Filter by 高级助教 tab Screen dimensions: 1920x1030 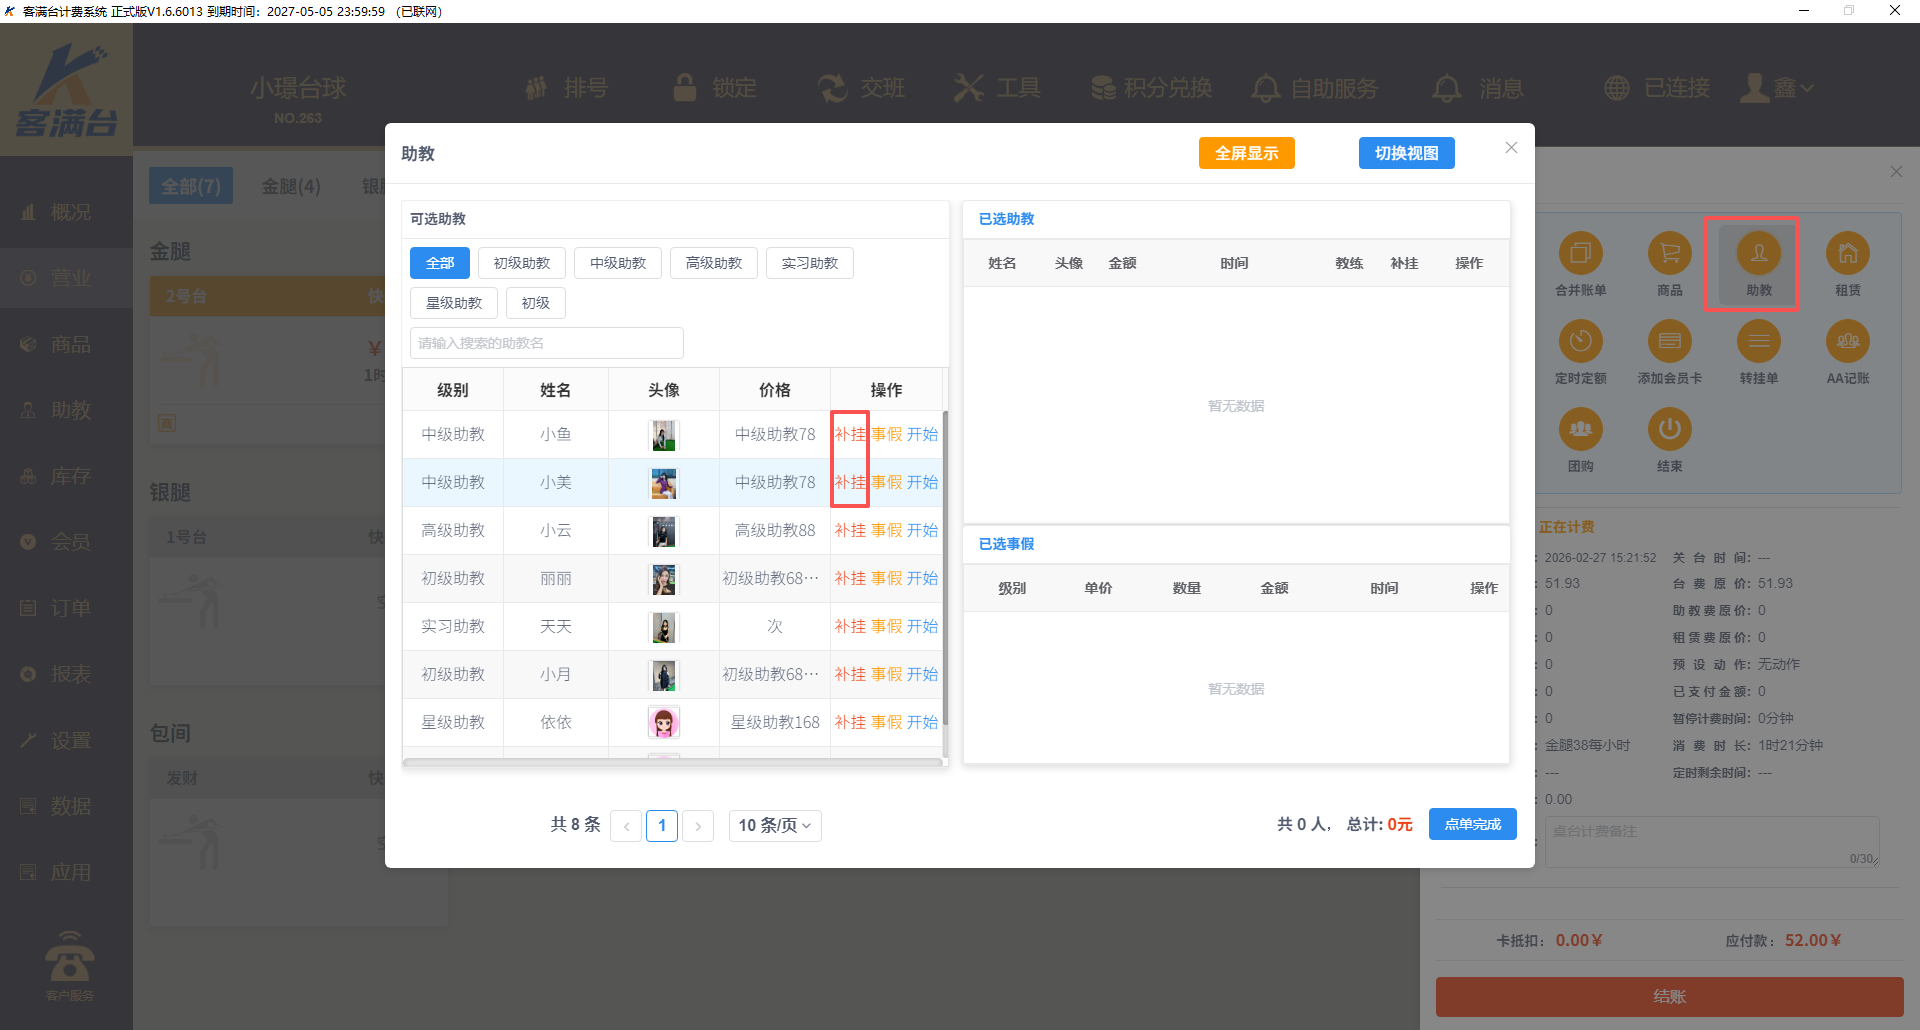714,263
